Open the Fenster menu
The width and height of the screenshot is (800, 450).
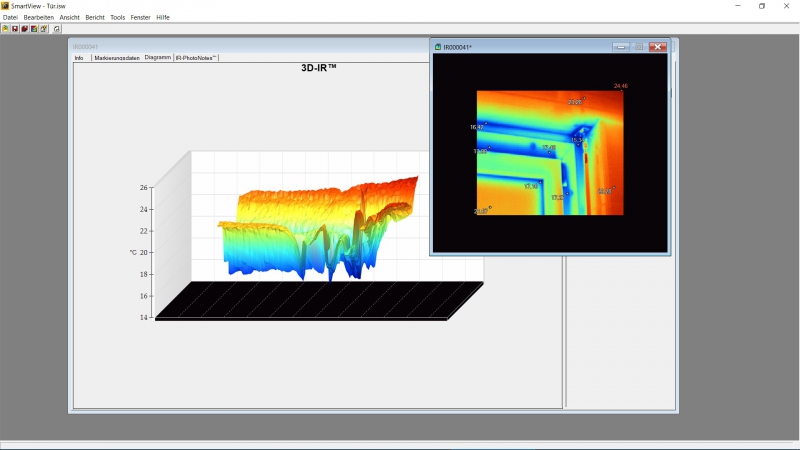click(x=141, y=17)
